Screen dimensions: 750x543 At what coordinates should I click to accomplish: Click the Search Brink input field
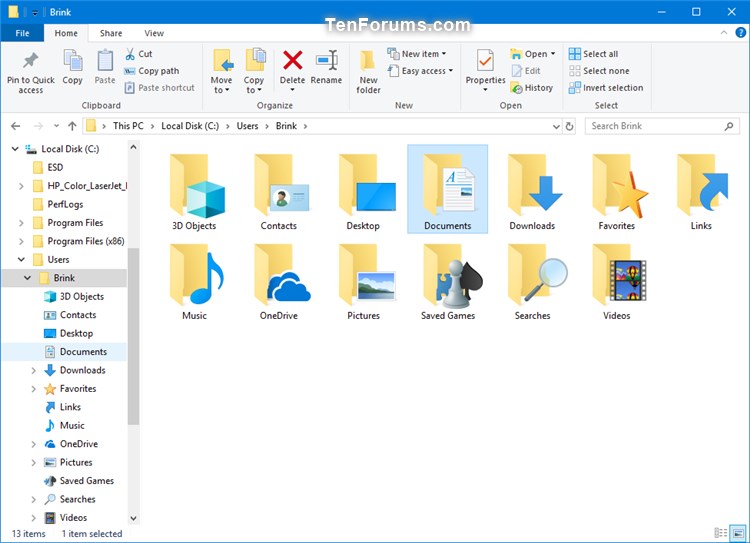[660, 126]
